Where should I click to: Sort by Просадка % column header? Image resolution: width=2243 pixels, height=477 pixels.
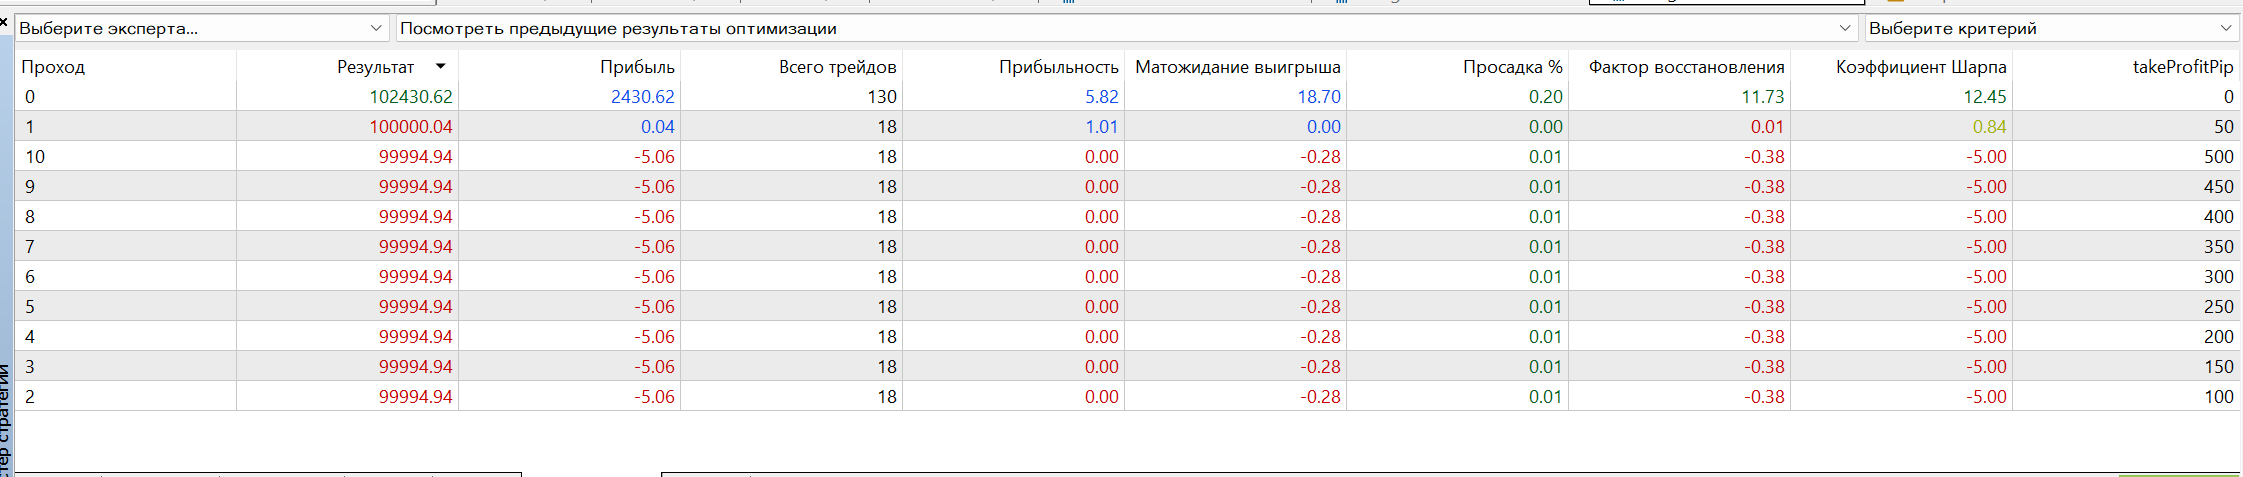point(1512,67)
